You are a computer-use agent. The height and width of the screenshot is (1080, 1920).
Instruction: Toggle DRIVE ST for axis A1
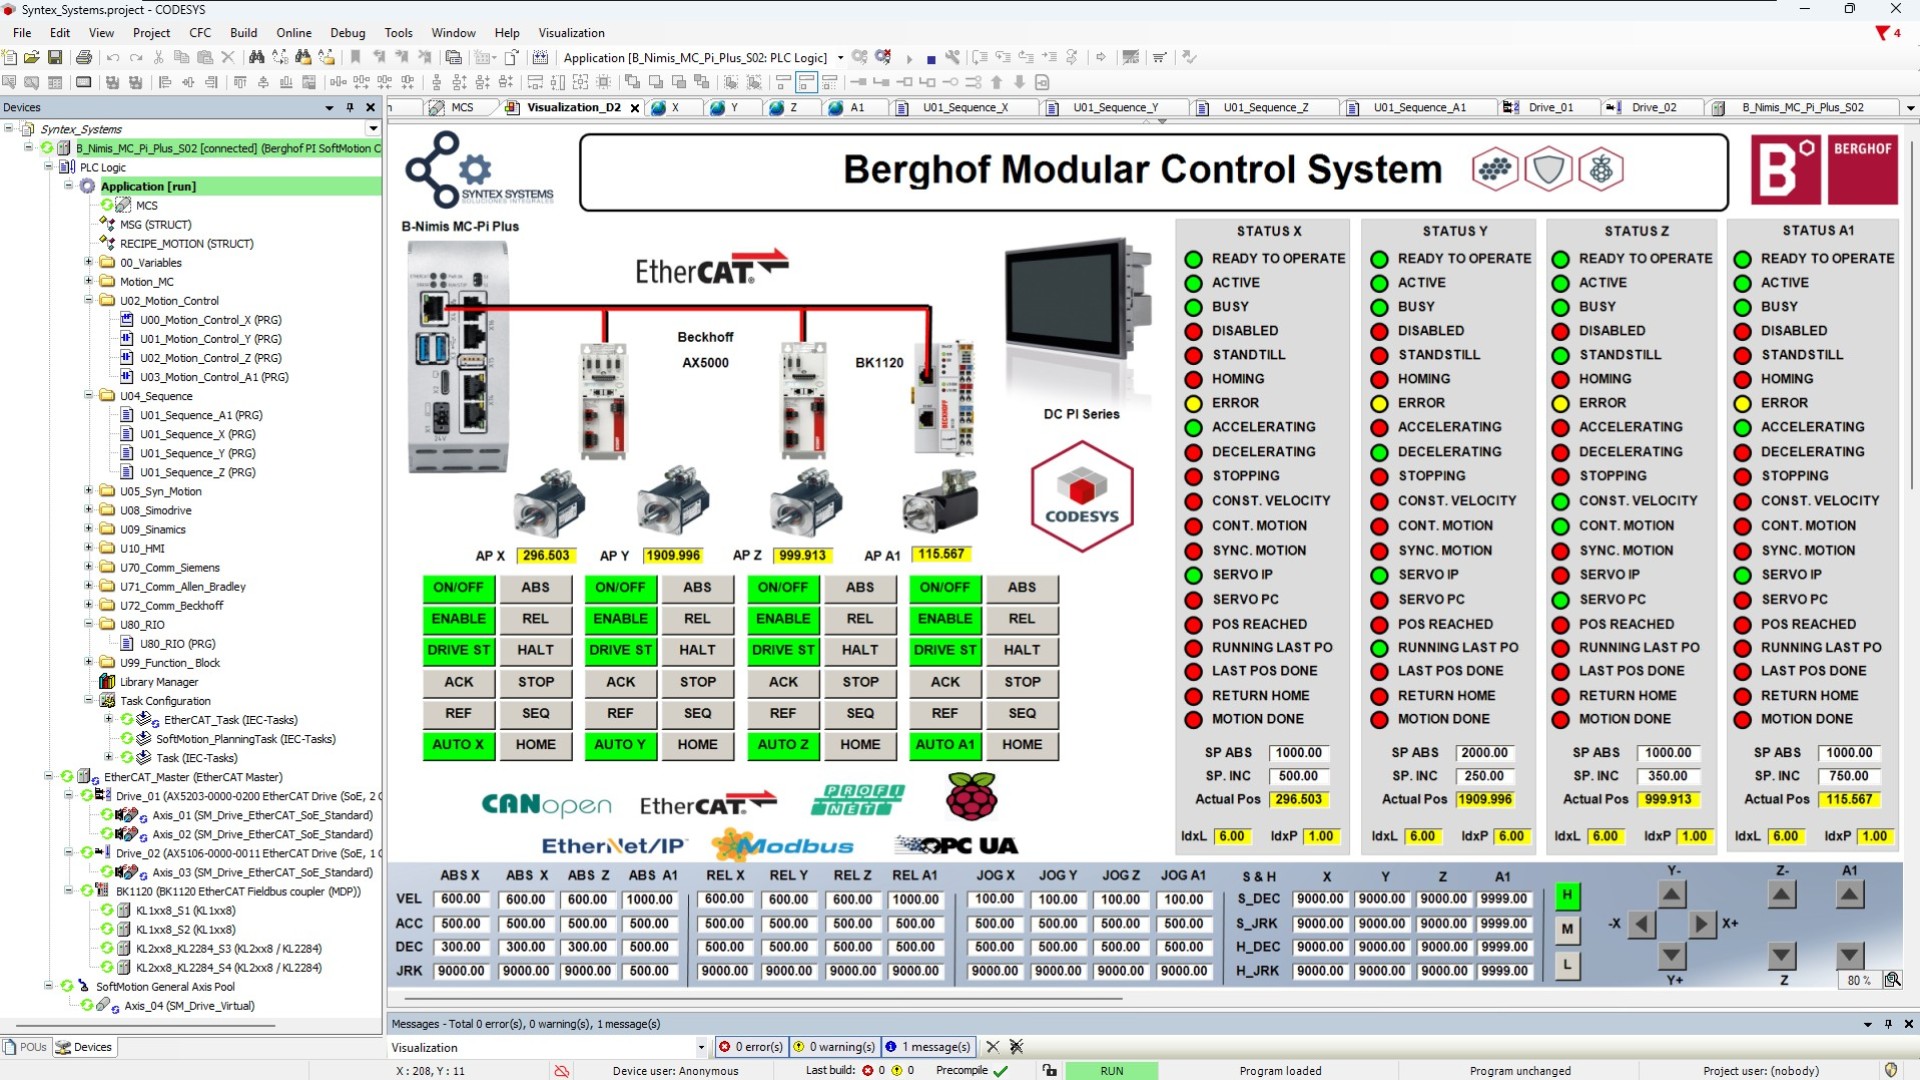[944, 650]
